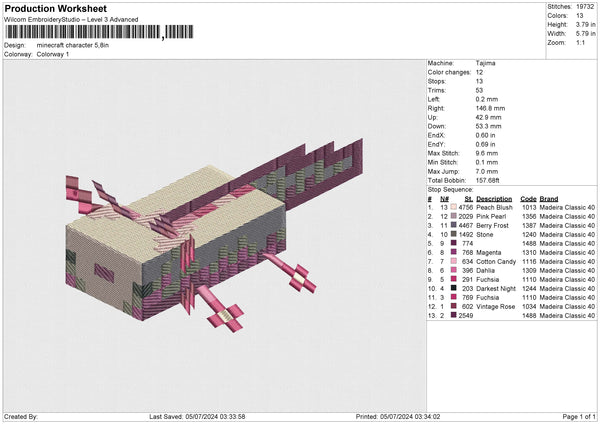
Task: Click the thread code '1310'
Action: tap(529, 253)
